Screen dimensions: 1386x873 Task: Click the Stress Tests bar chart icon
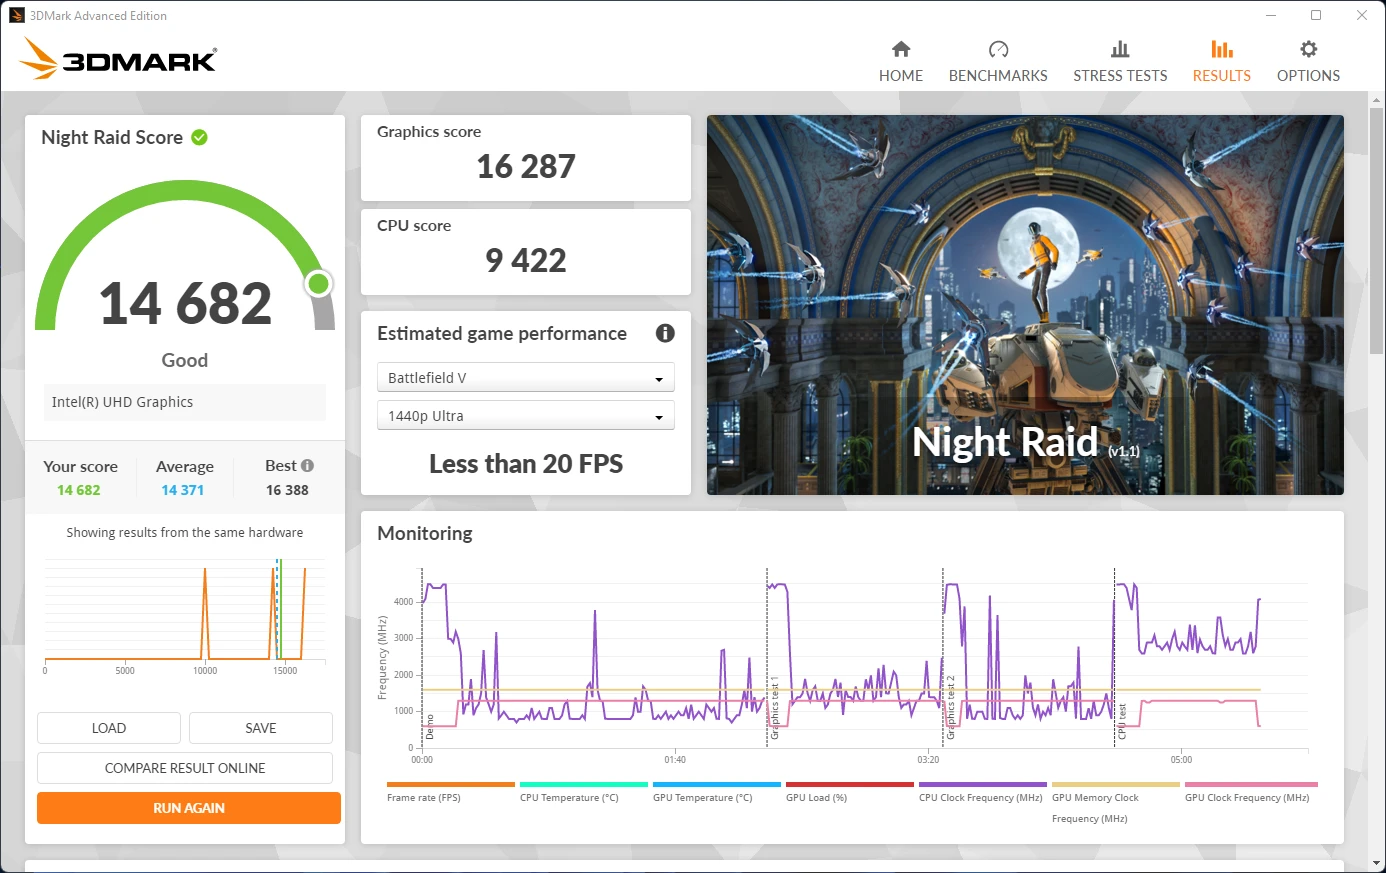pyautogui.click(x=1120, y=49)
